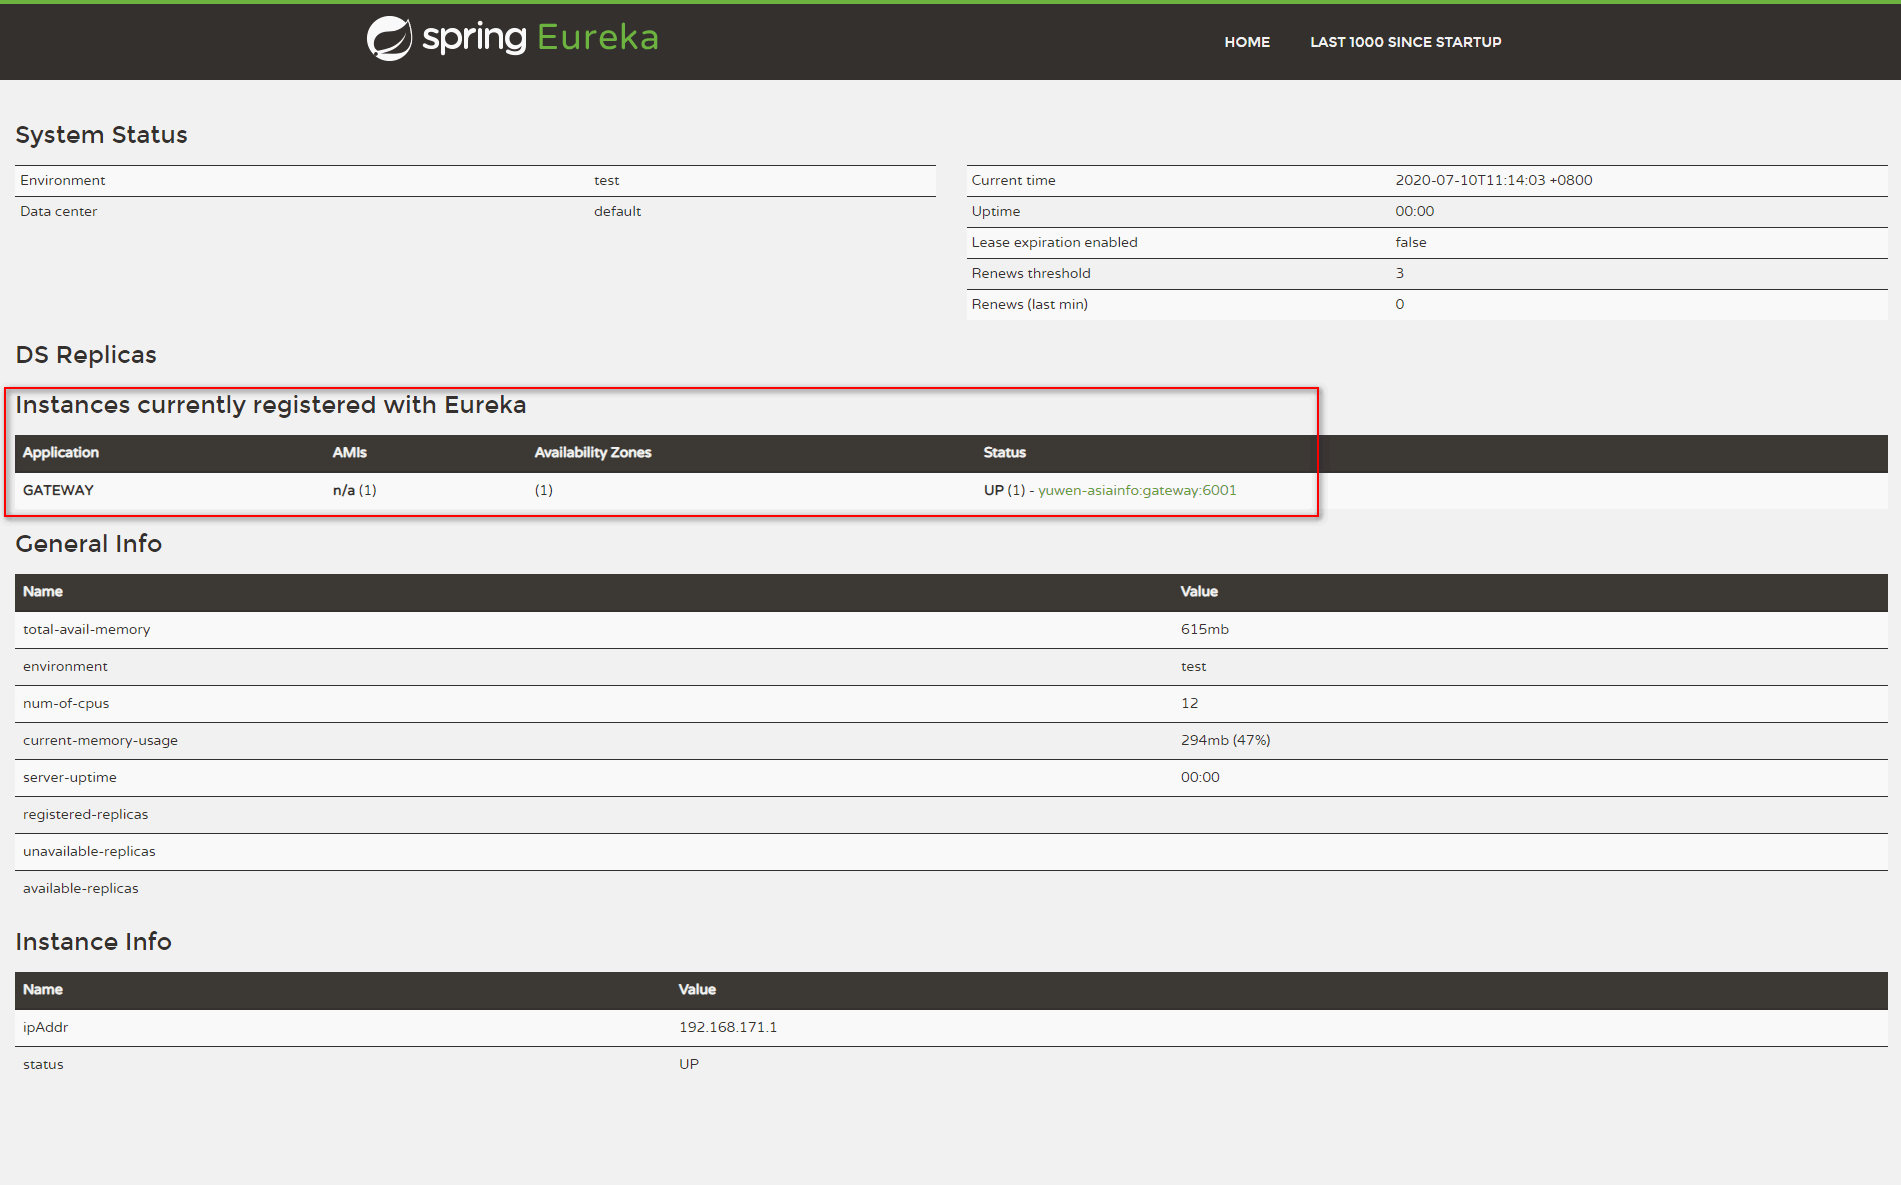Image resolution: width=1901 pixels, height=1185 pixels.
Task: Click the registered-replicas row name
Action: click(86, 814)
